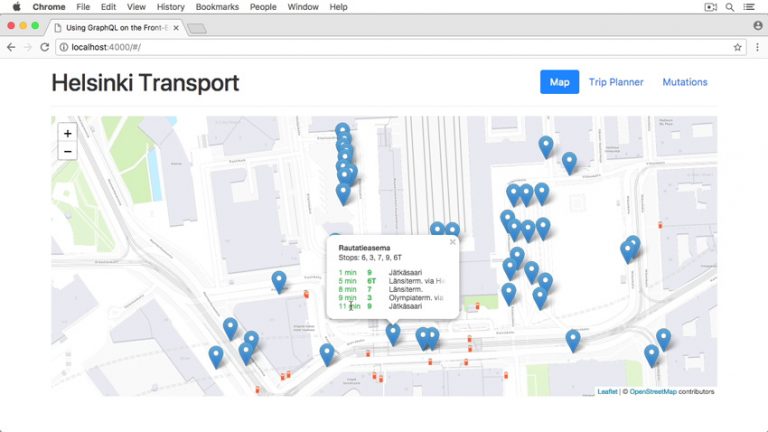Screen dimensions: 768x432
Task: Open the OpenStreetMap contributors link
Action: 653,391
